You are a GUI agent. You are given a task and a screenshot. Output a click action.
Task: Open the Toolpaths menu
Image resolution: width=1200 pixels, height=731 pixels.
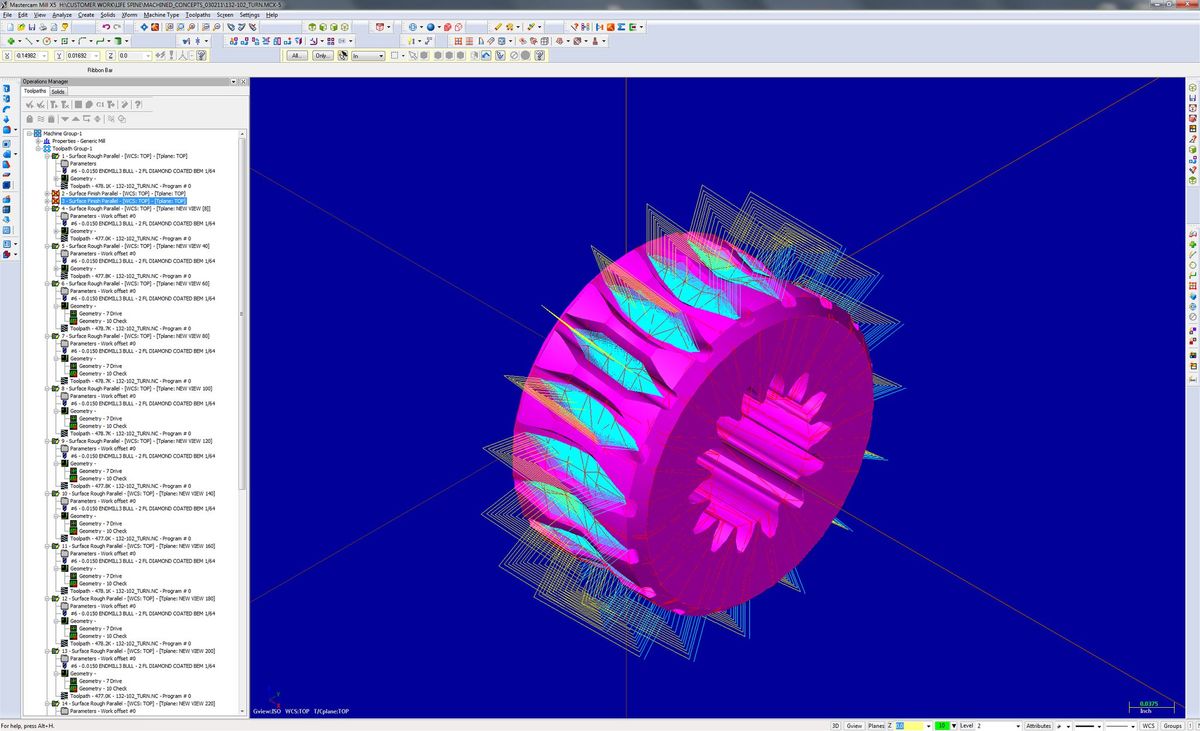pyautogui.click(x=198, y=15)
